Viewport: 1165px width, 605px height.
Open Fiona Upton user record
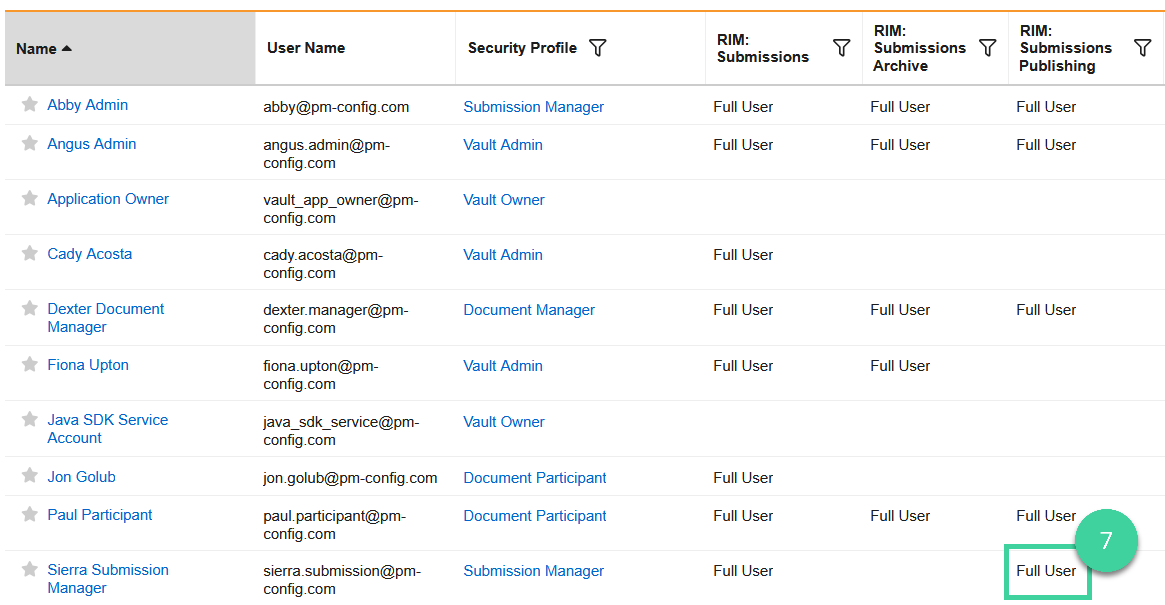tap(88, 365)
